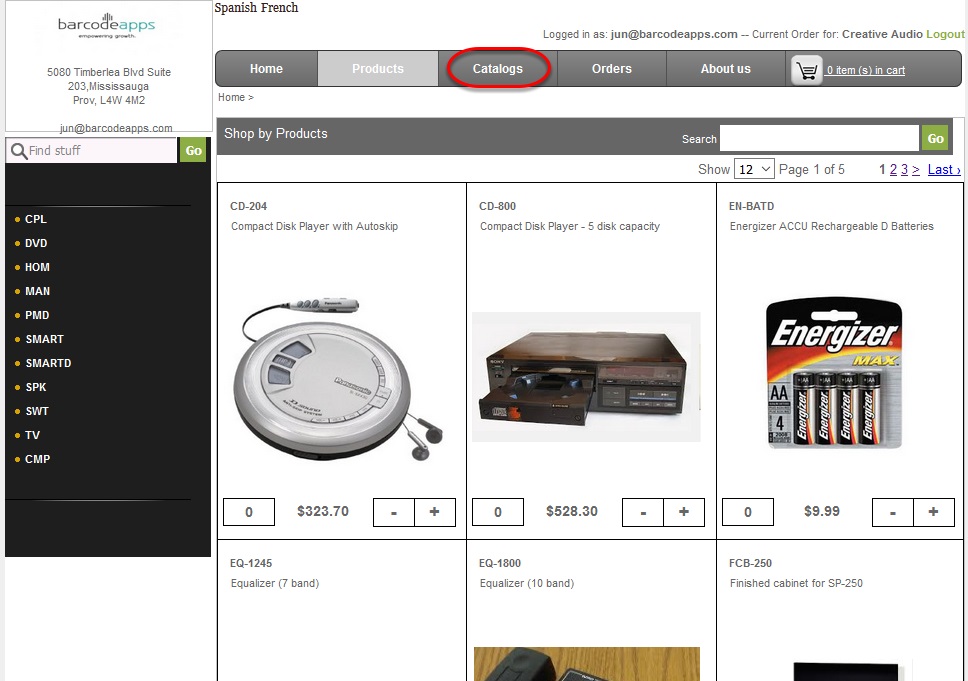968x681 pixels.
Task: Click the Equalizer (7 band) description
Action: tap(275, 583)
